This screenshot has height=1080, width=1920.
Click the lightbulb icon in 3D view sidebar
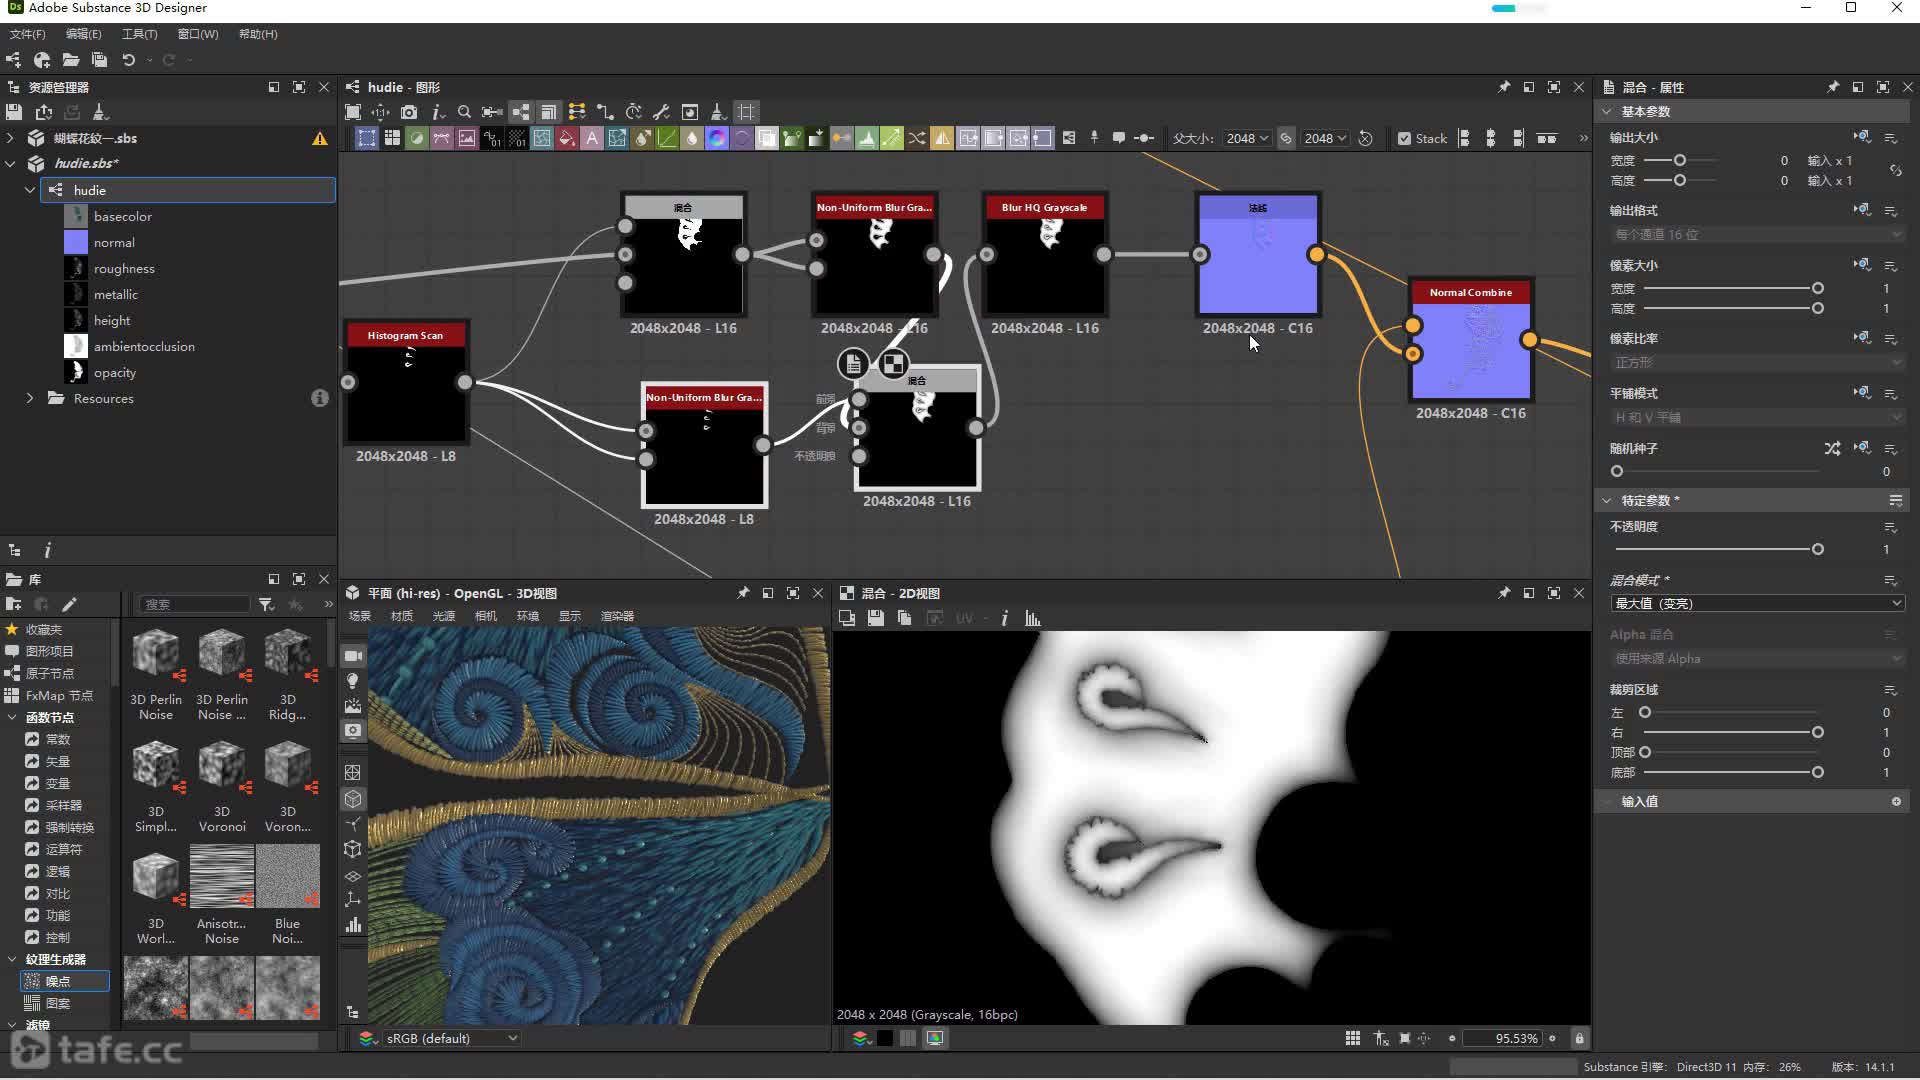[353, 681]
